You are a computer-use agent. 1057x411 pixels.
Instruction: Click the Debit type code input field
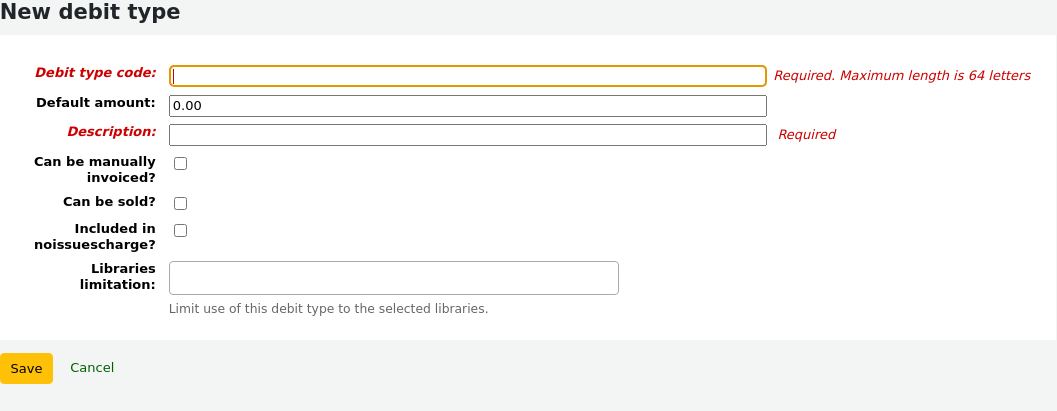point(467,76)
